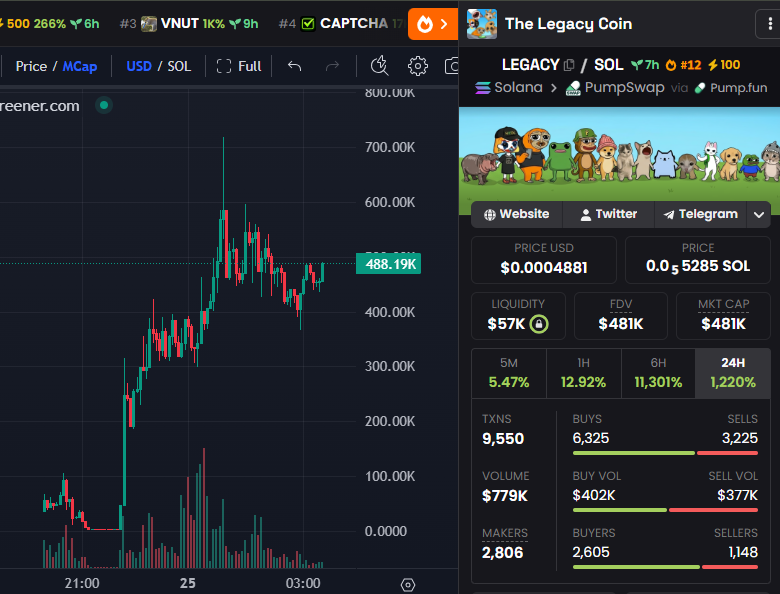Click the liquidity lock icon
Screen dimensions: 780x594
pyautogui.click(x=539, y=324)
